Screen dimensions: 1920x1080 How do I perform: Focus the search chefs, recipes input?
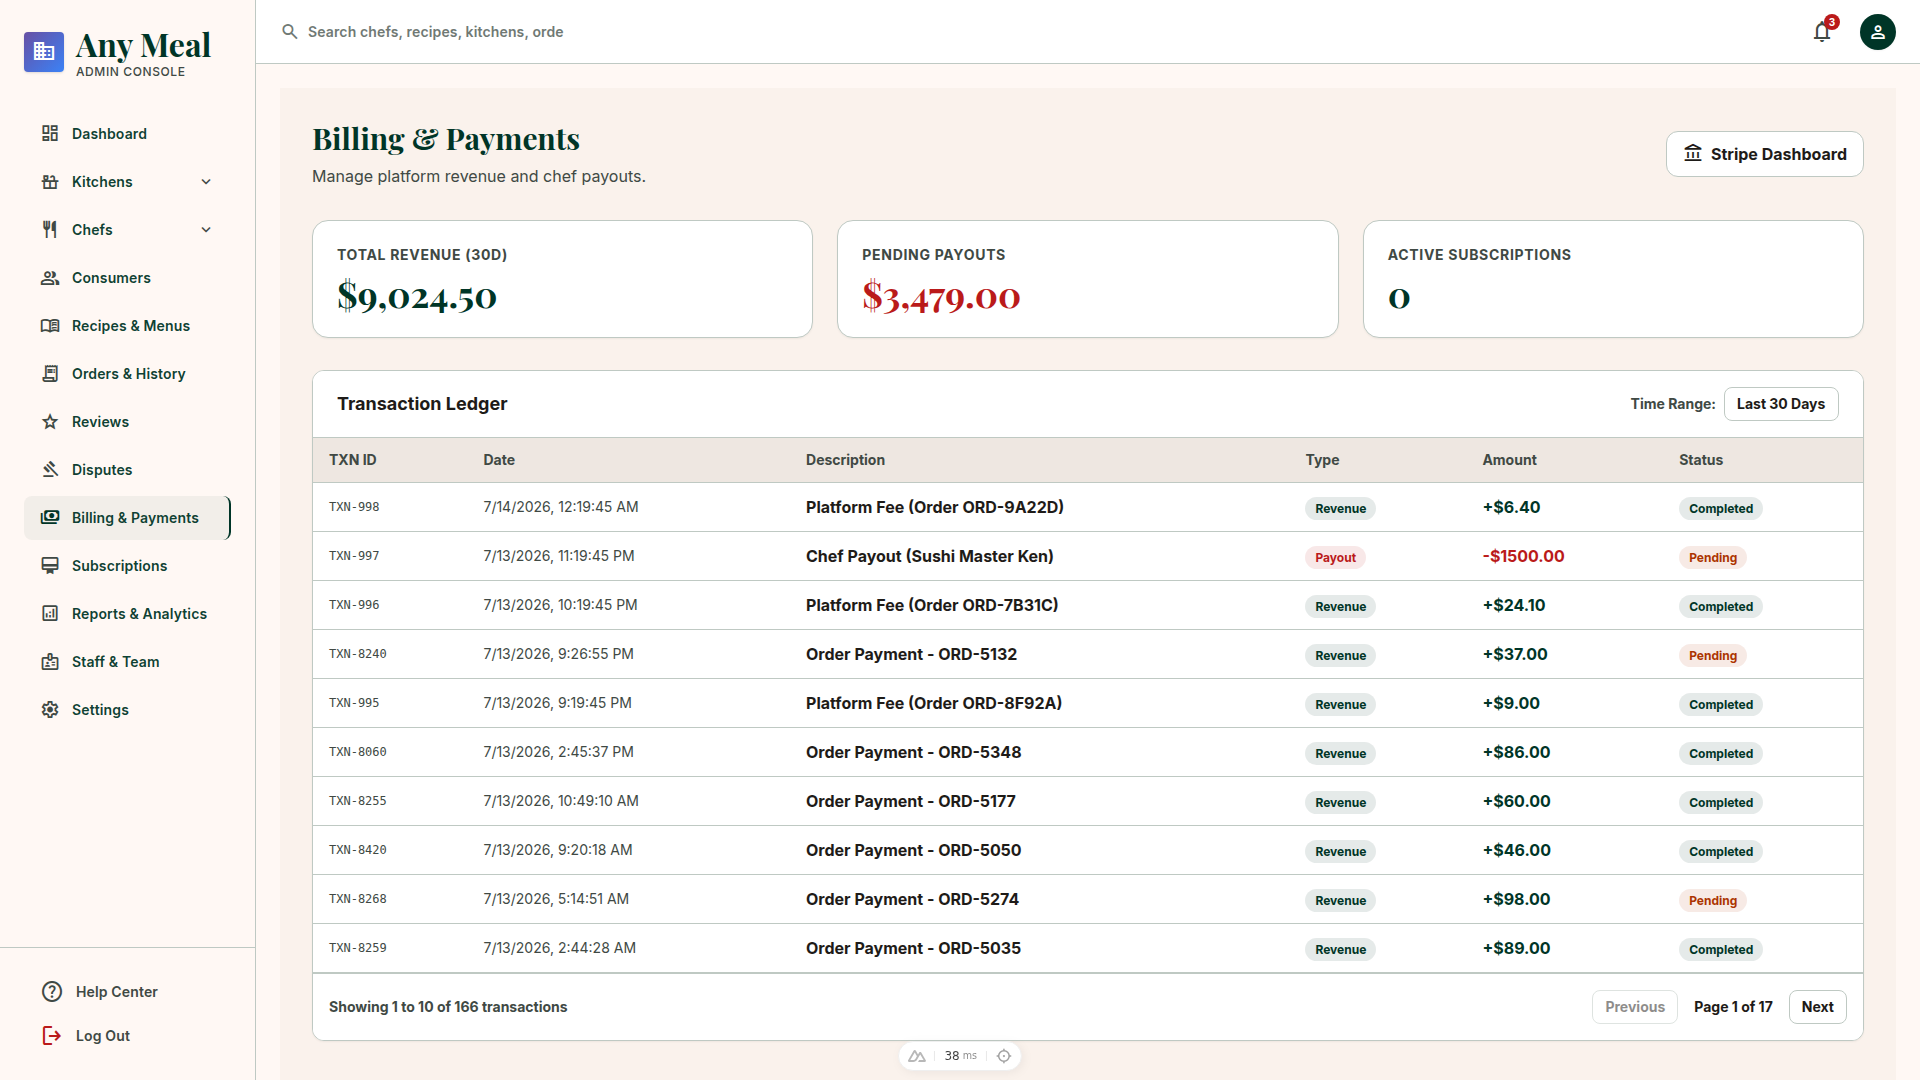(436, 32)
